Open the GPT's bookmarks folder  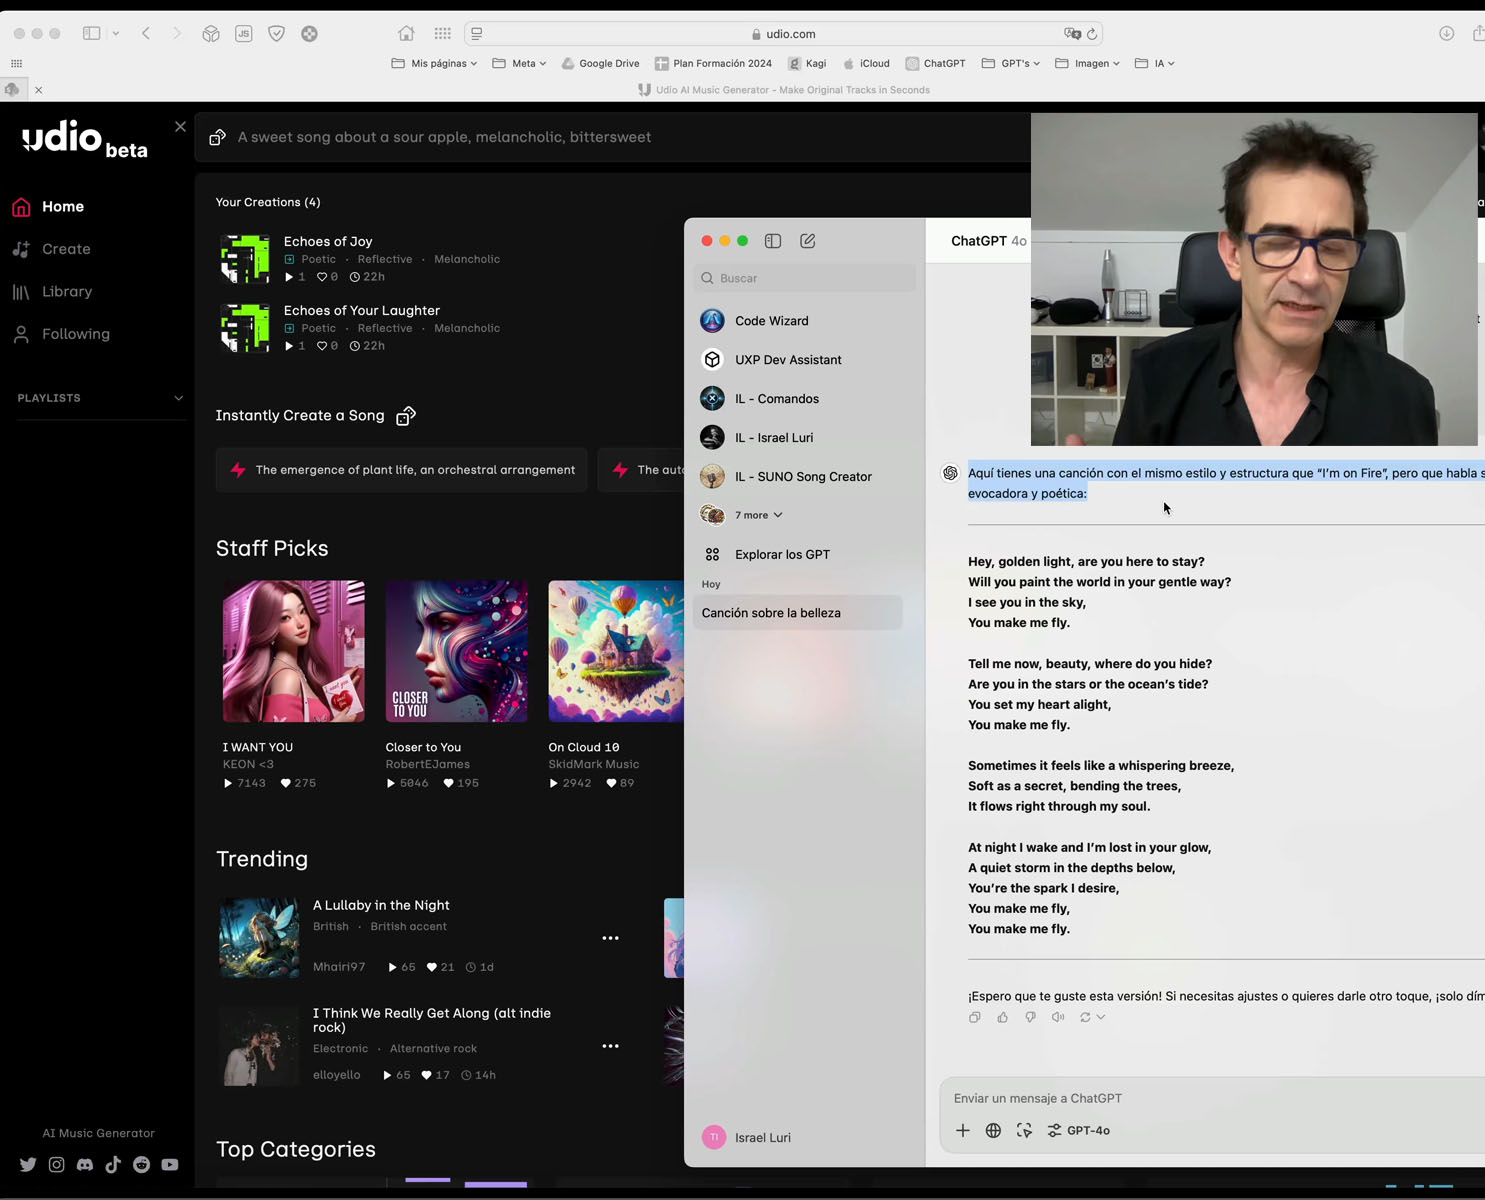[1011, 63]
